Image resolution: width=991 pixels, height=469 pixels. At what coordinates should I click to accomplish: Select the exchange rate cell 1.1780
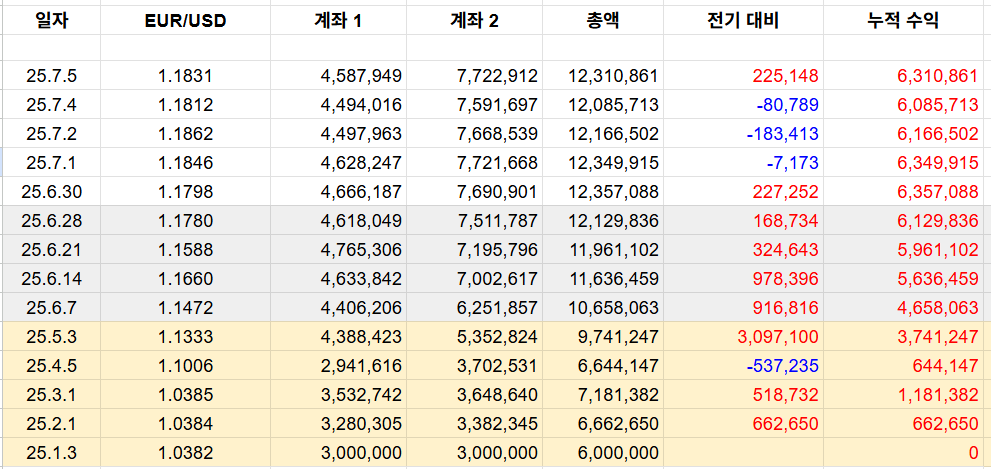click(185, 221)
